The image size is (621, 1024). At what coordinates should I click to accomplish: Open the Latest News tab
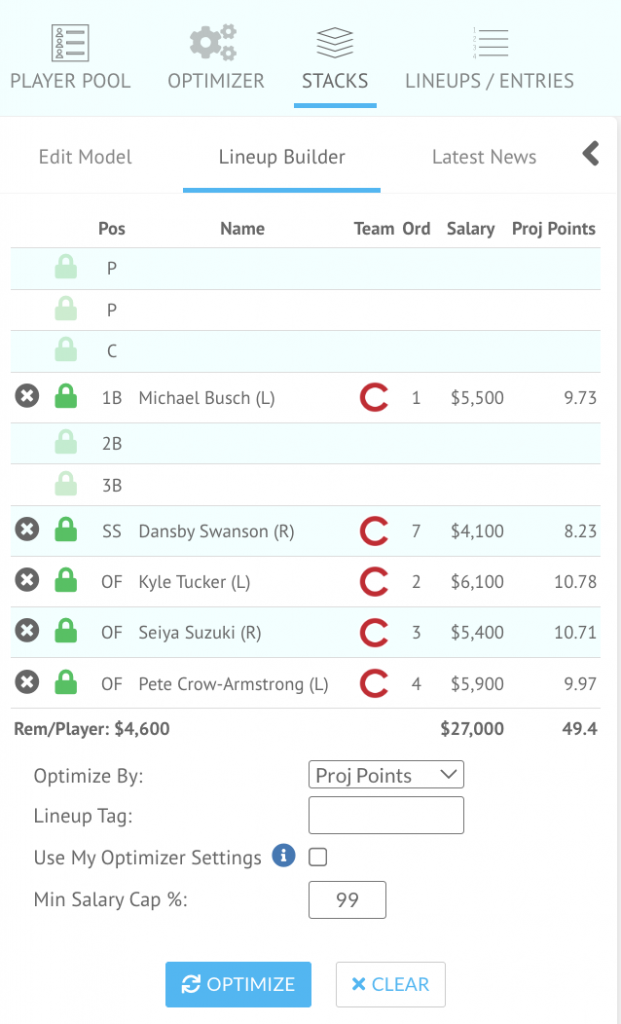pos(484,157)
